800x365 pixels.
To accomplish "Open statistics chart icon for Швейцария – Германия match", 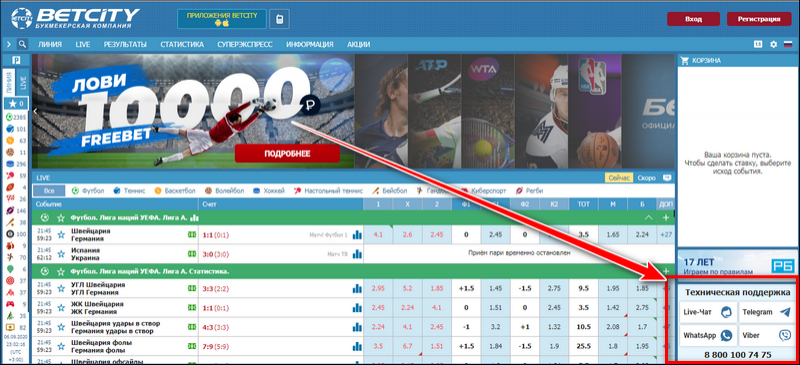I will [x=357, y=235].
